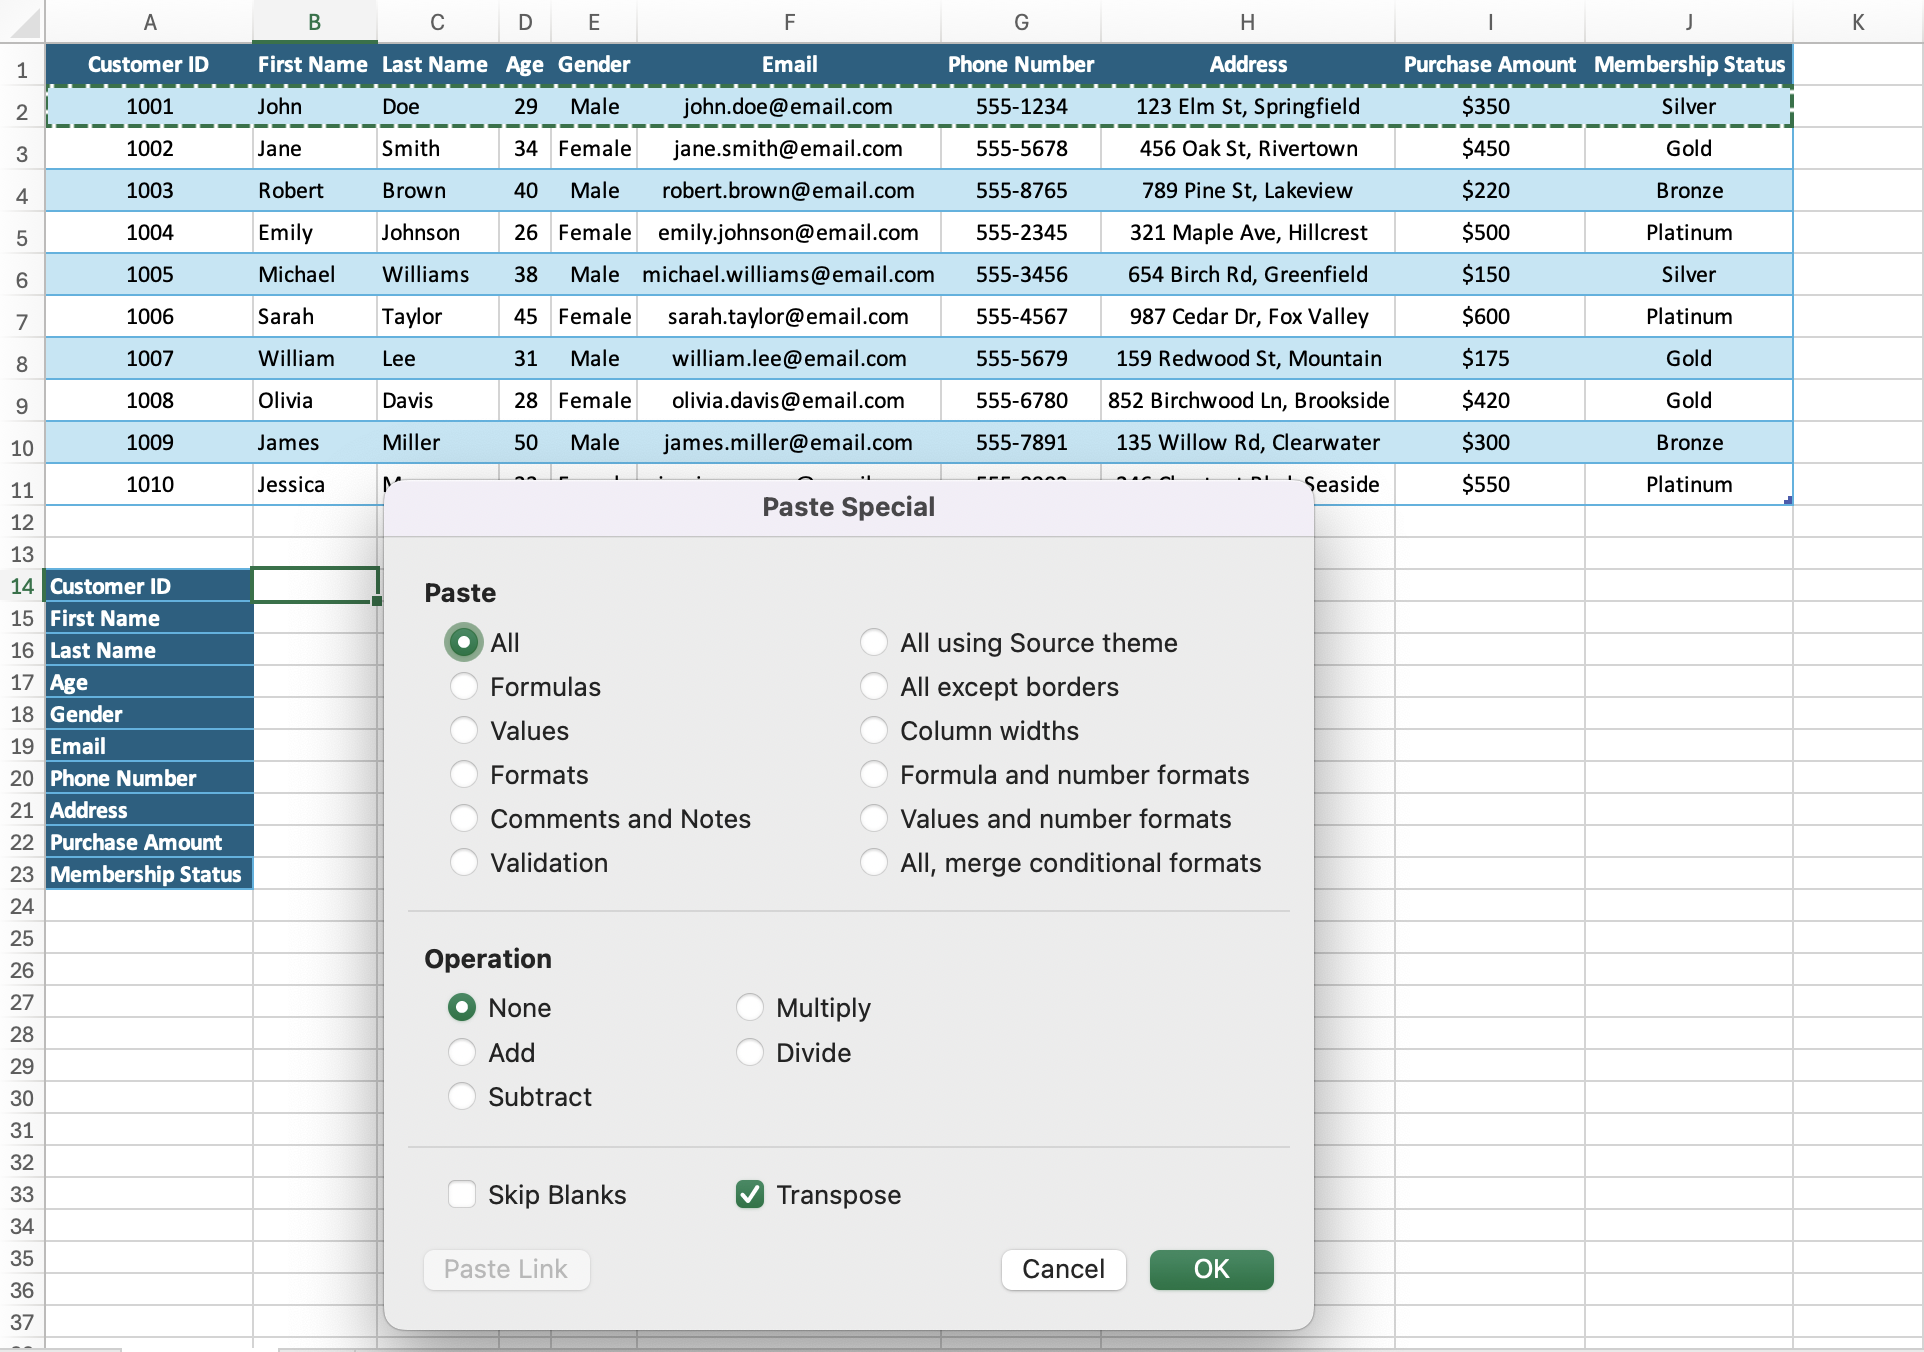
Task: Select All except borders option
Action: point(873,687)
